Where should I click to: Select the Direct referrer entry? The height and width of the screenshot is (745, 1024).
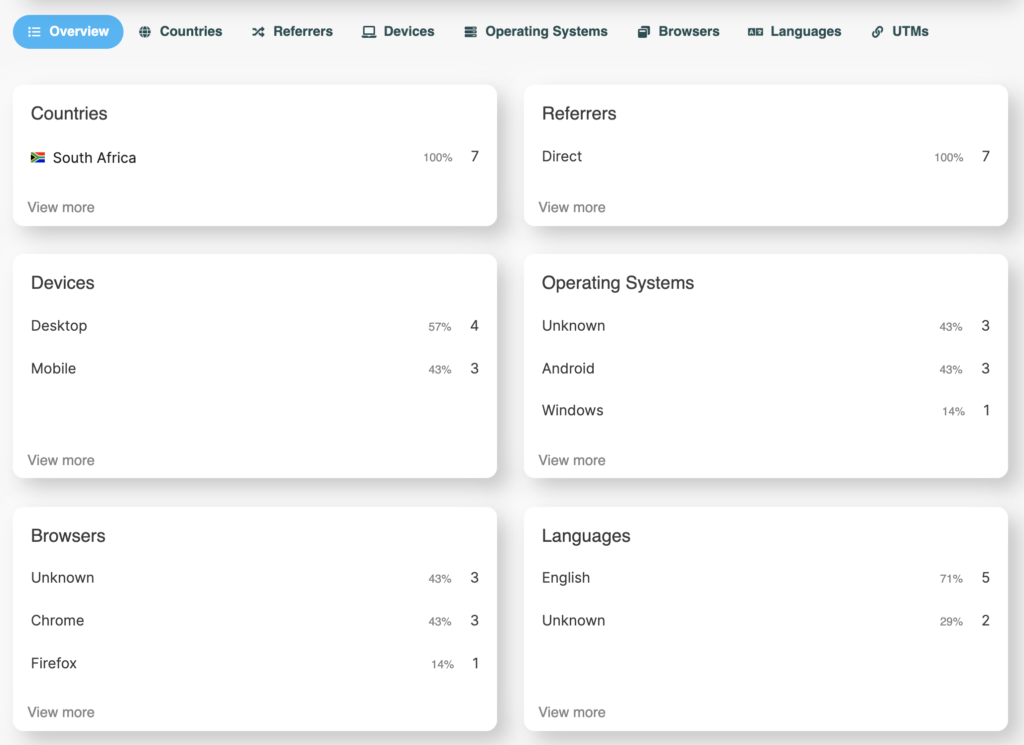(x=766, y=157)
